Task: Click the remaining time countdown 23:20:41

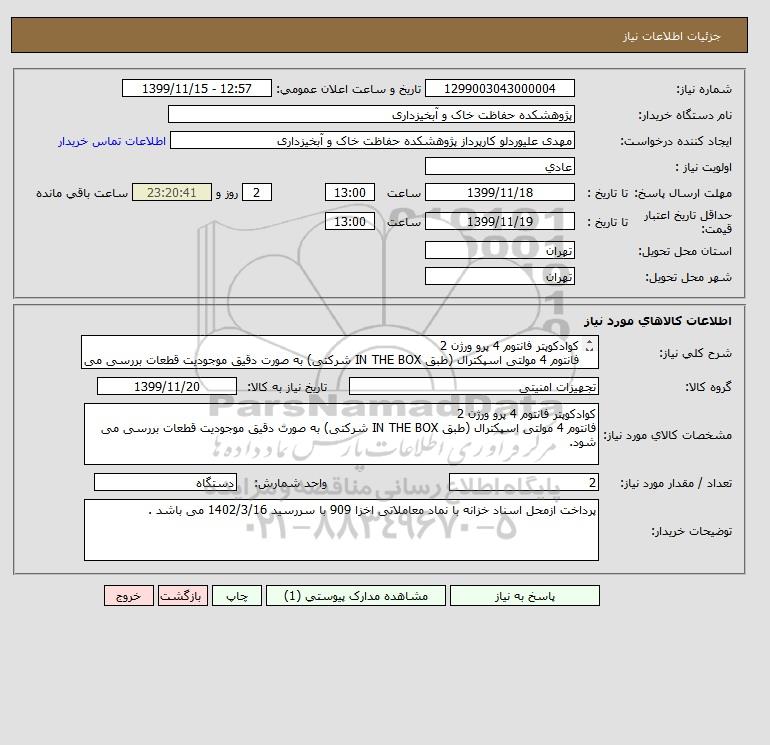Action: 172,193
